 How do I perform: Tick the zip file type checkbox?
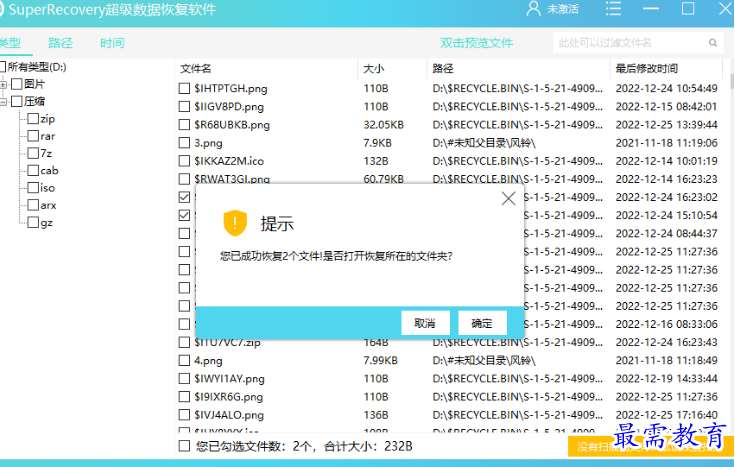tap(33, 119)
